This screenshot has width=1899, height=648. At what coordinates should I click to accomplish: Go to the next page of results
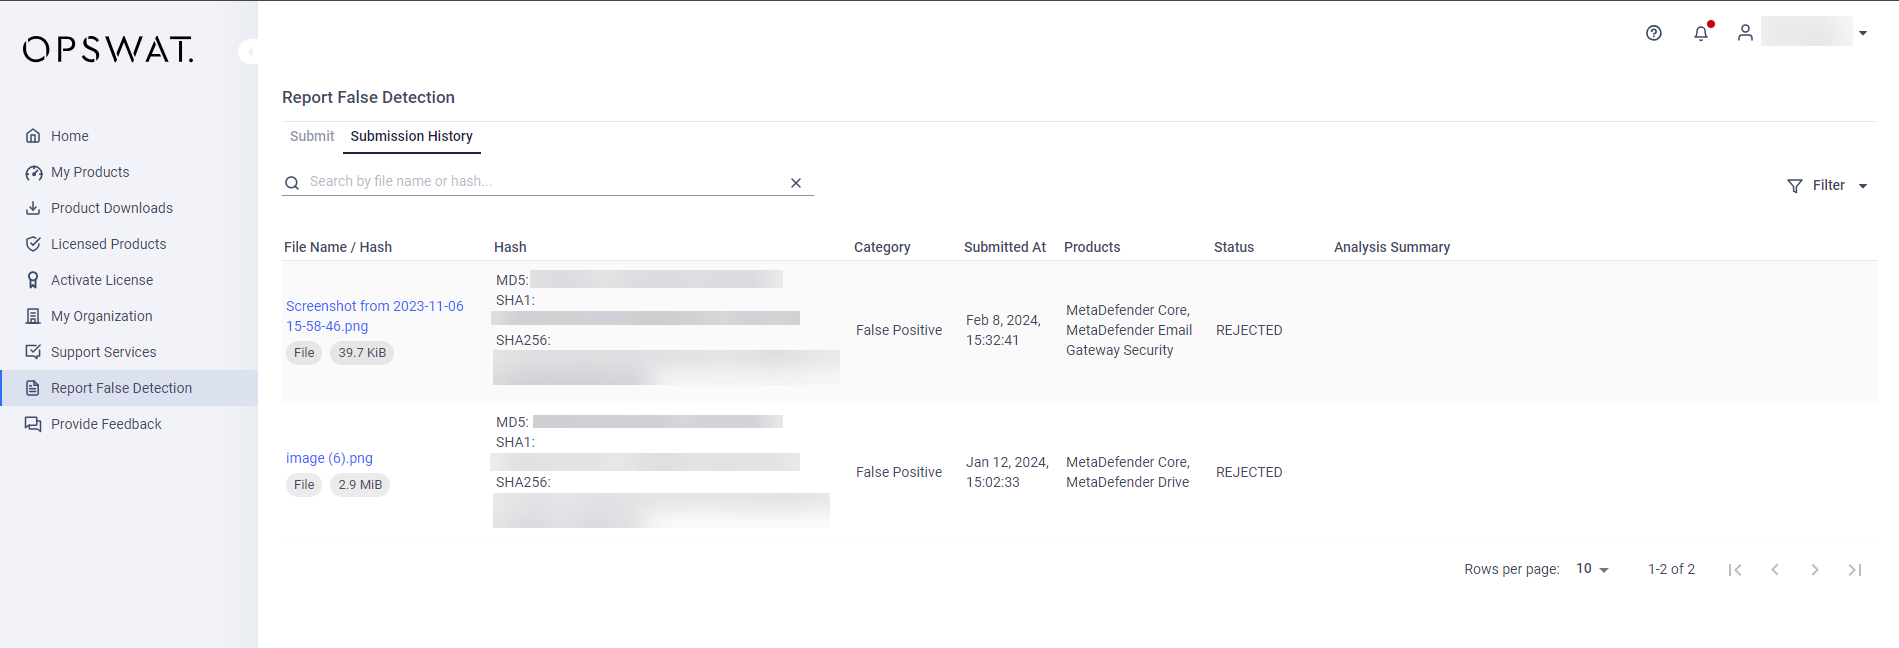coord(1815,570)
